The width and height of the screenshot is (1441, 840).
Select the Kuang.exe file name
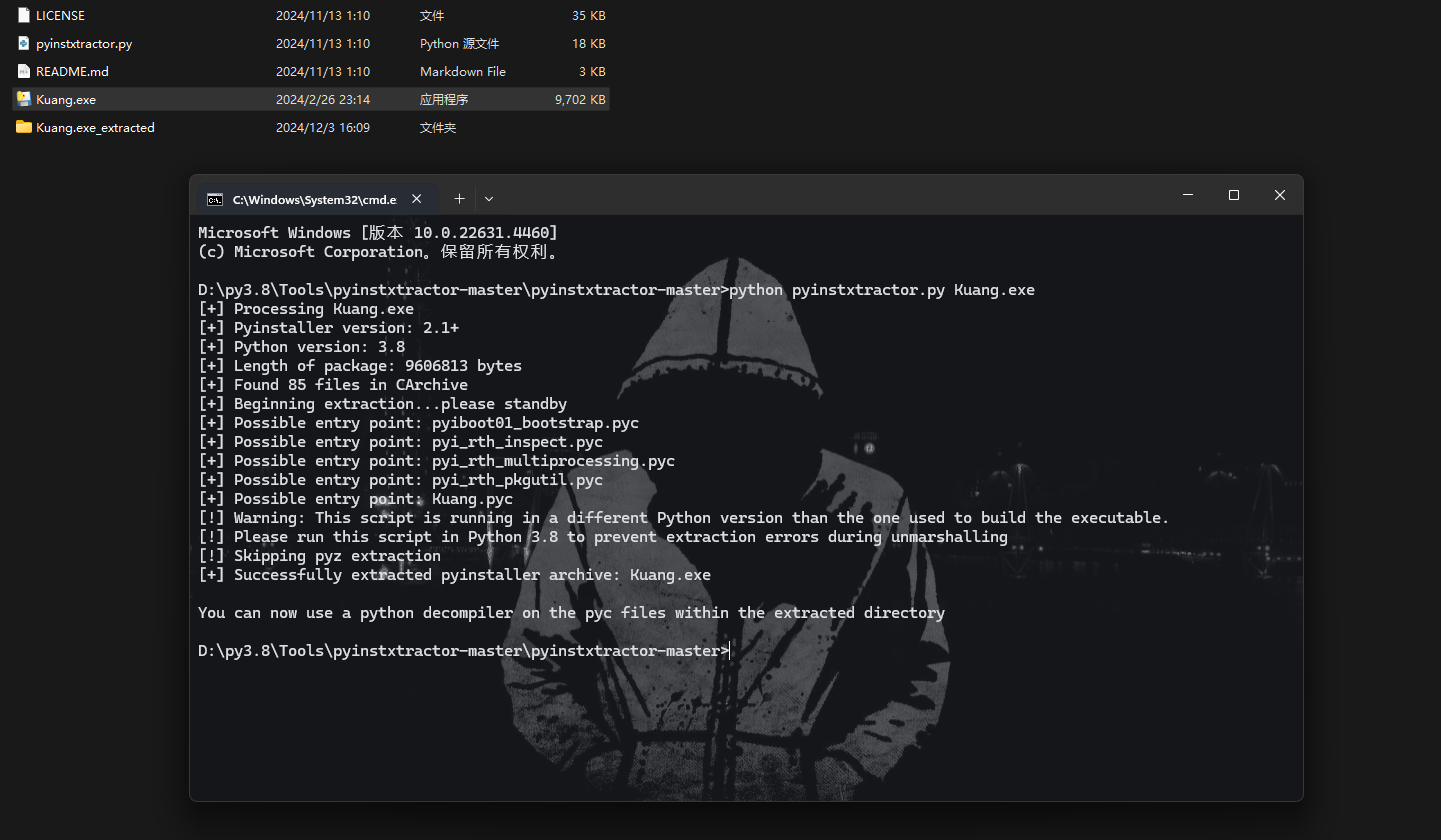click(66, 100)
